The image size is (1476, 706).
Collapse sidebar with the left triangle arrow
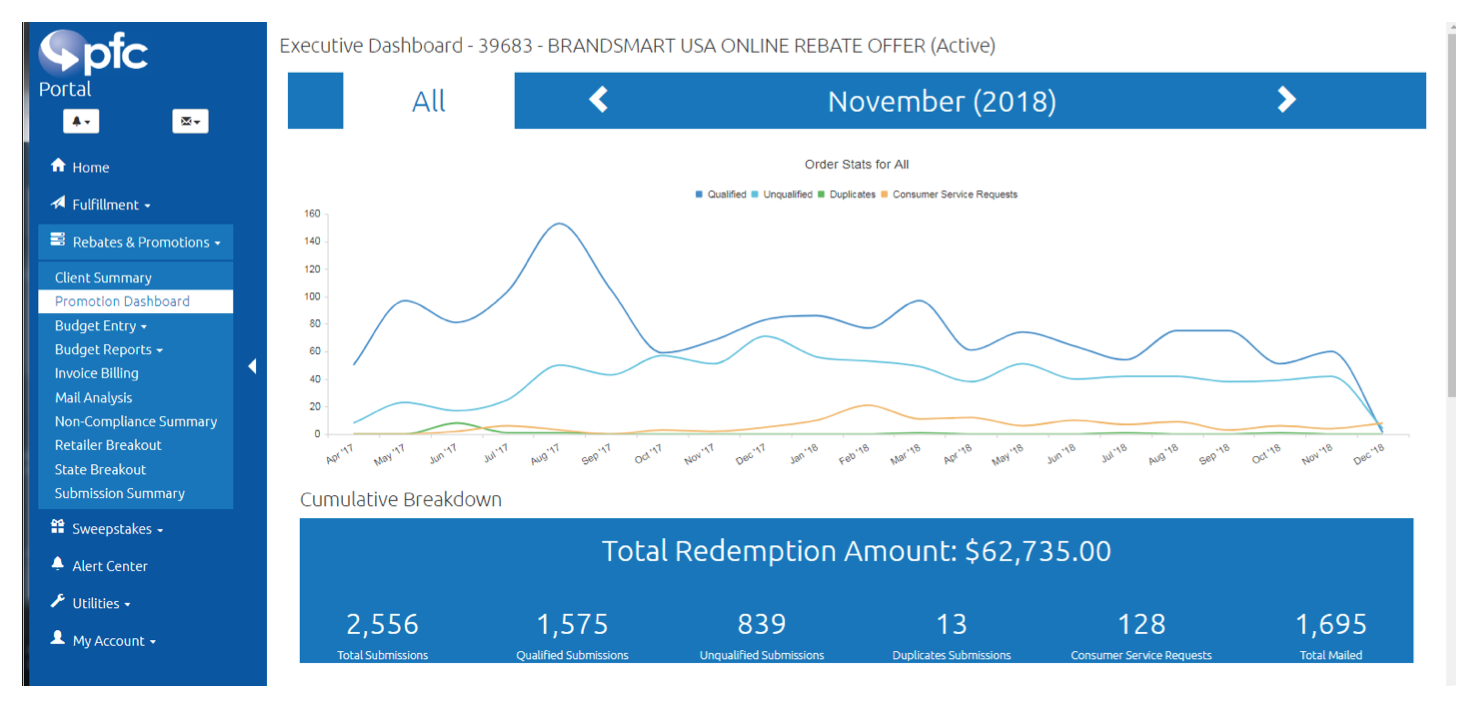coord(252,367)
